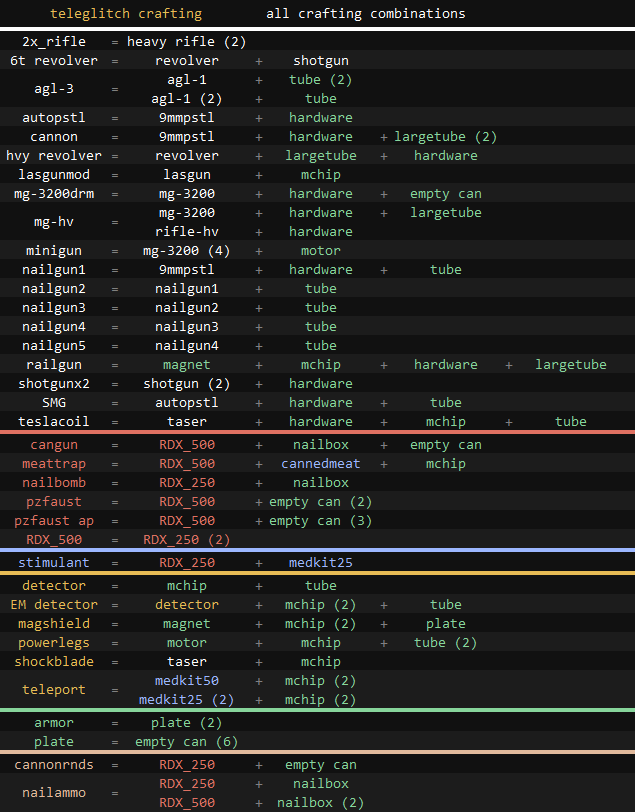The image size is (635, 812).
Task: Select the "cannon" recipe name
Action: pyautogui.click(x=54, y=137)
